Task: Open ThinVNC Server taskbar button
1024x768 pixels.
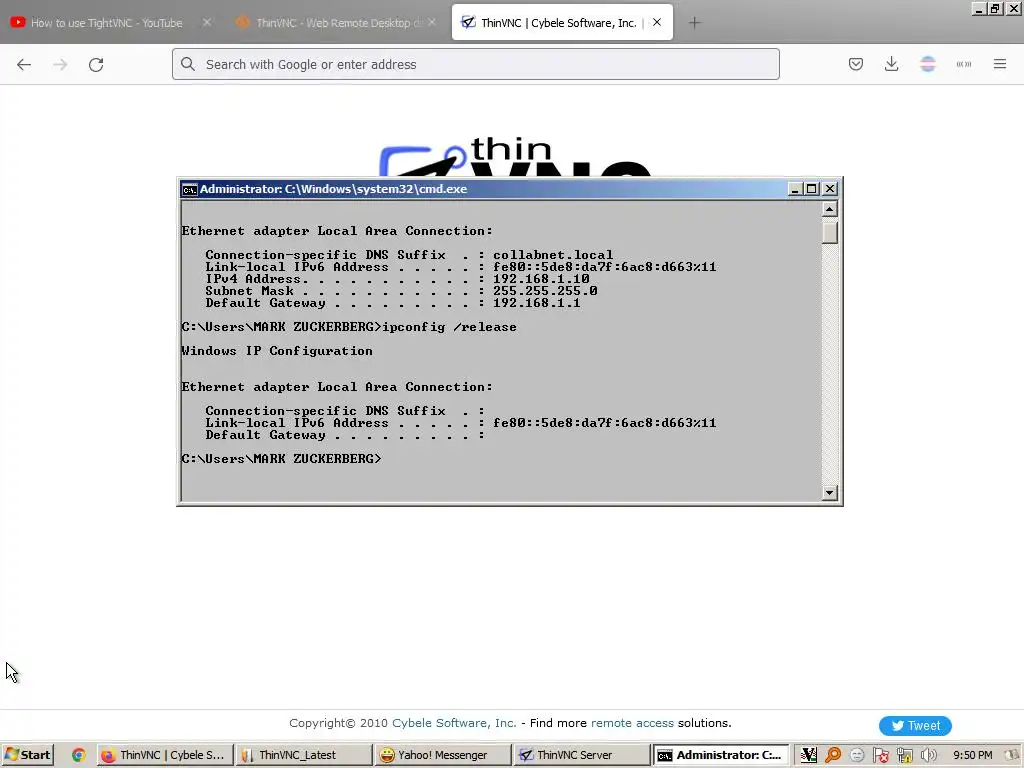Action: tap(581, 755)
